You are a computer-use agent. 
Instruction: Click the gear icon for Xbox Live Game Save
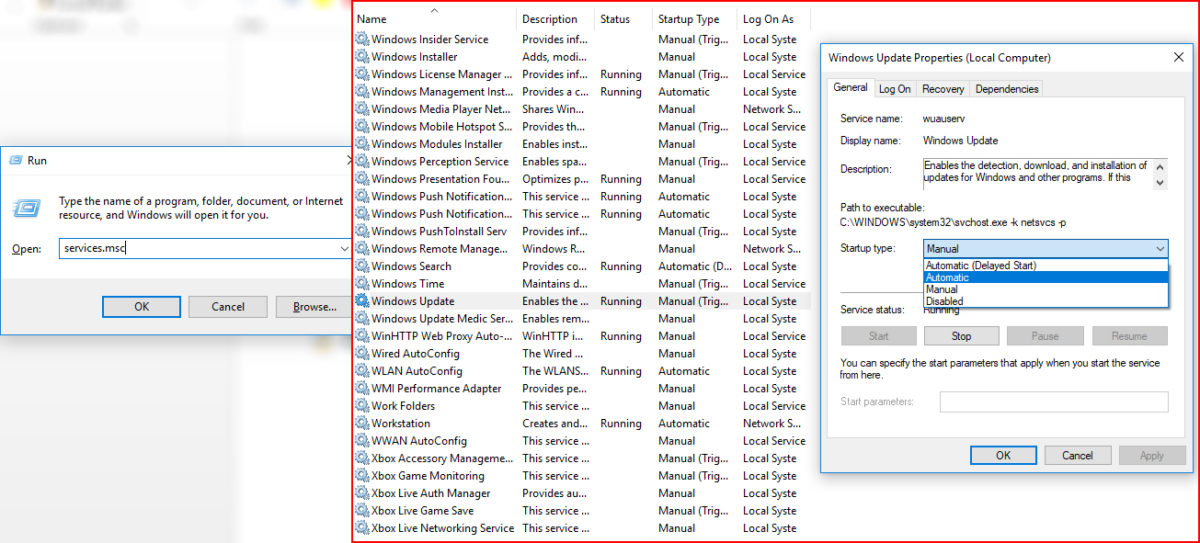coord(362,511)
